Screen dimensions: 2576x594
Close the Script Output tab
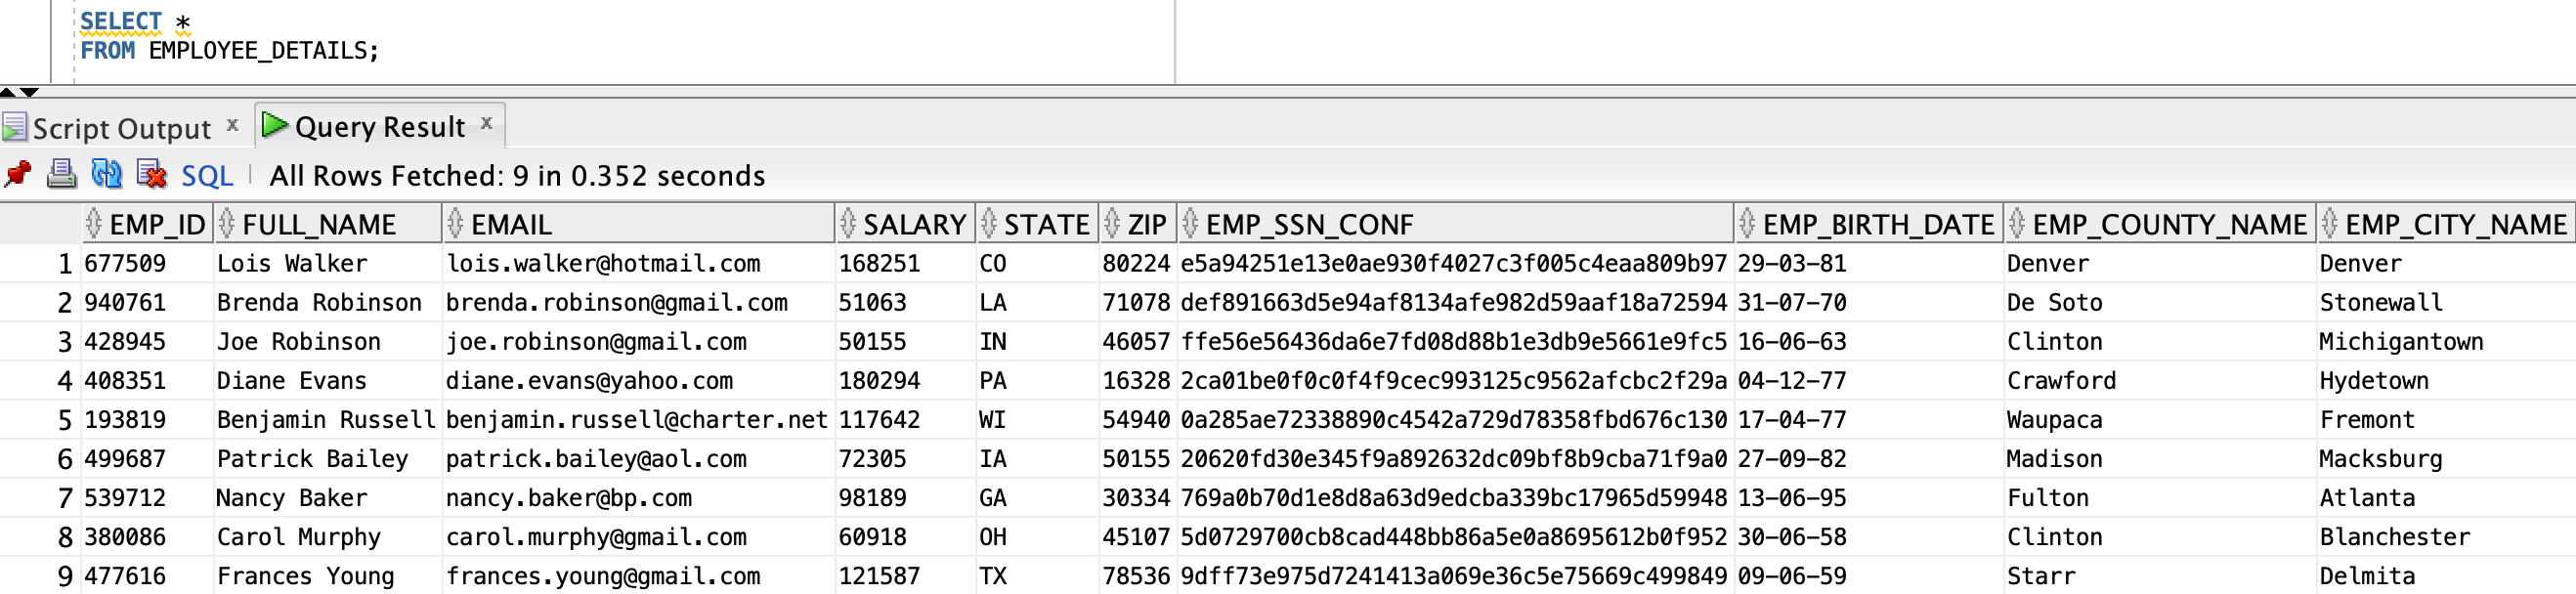[x=232, y=125]
